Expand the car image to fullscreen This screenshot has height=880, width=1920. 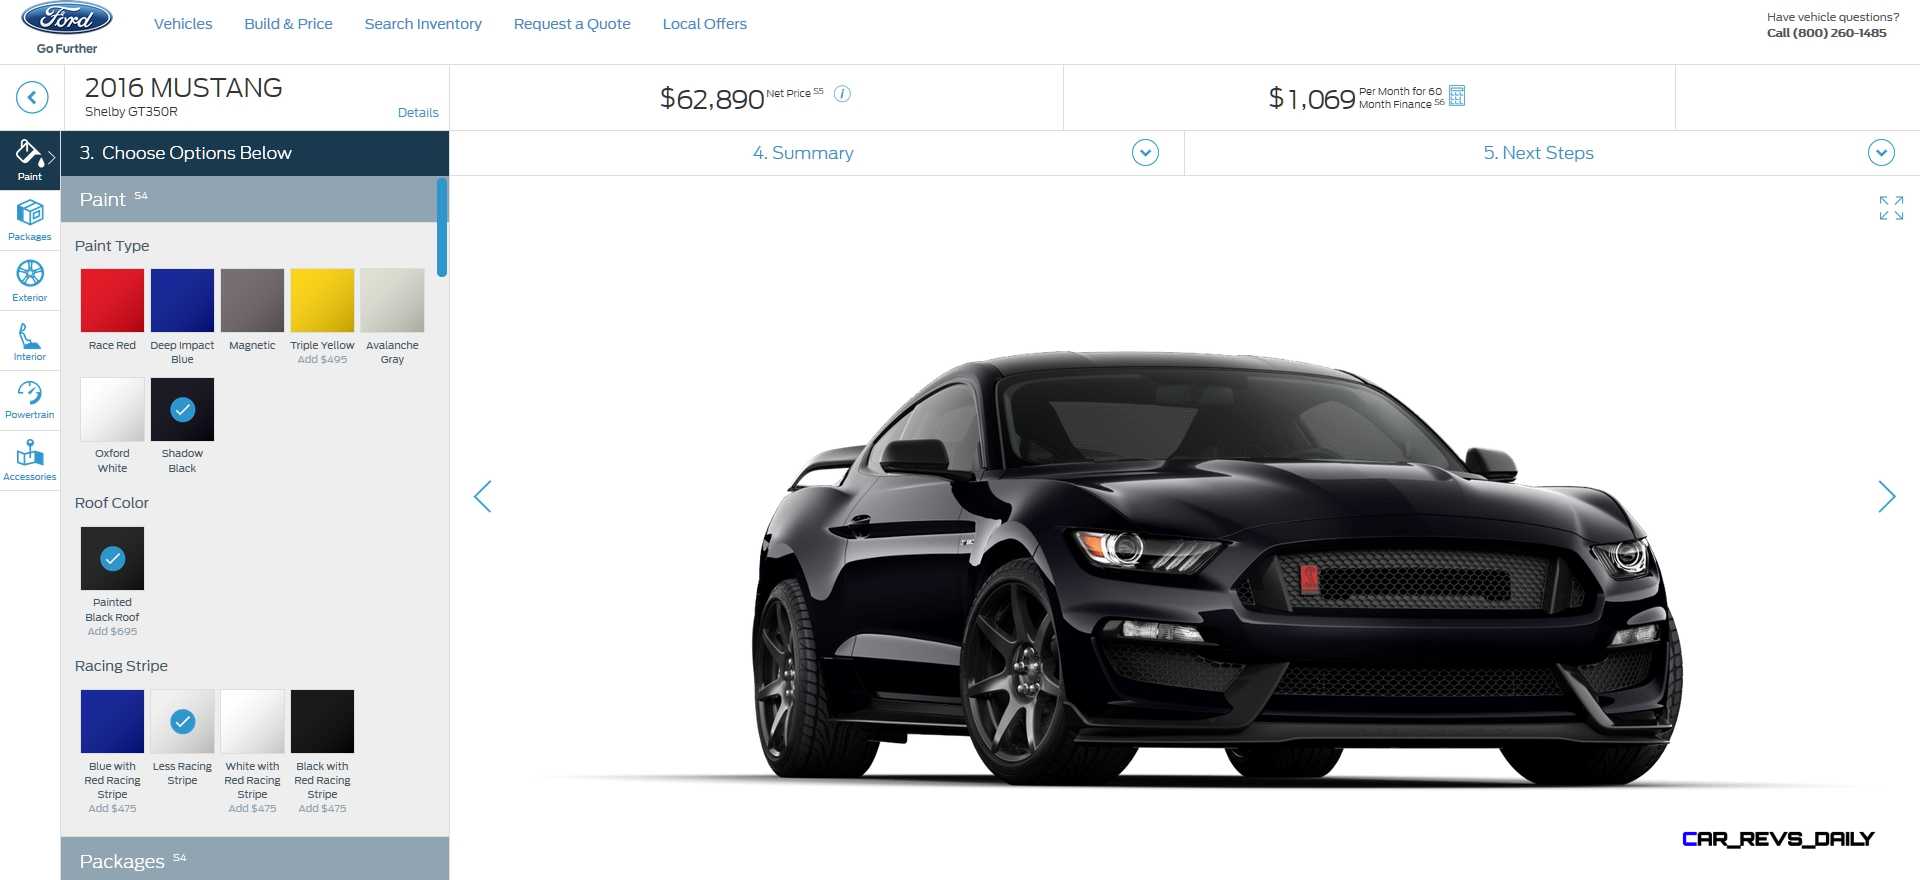(1891, 208)
